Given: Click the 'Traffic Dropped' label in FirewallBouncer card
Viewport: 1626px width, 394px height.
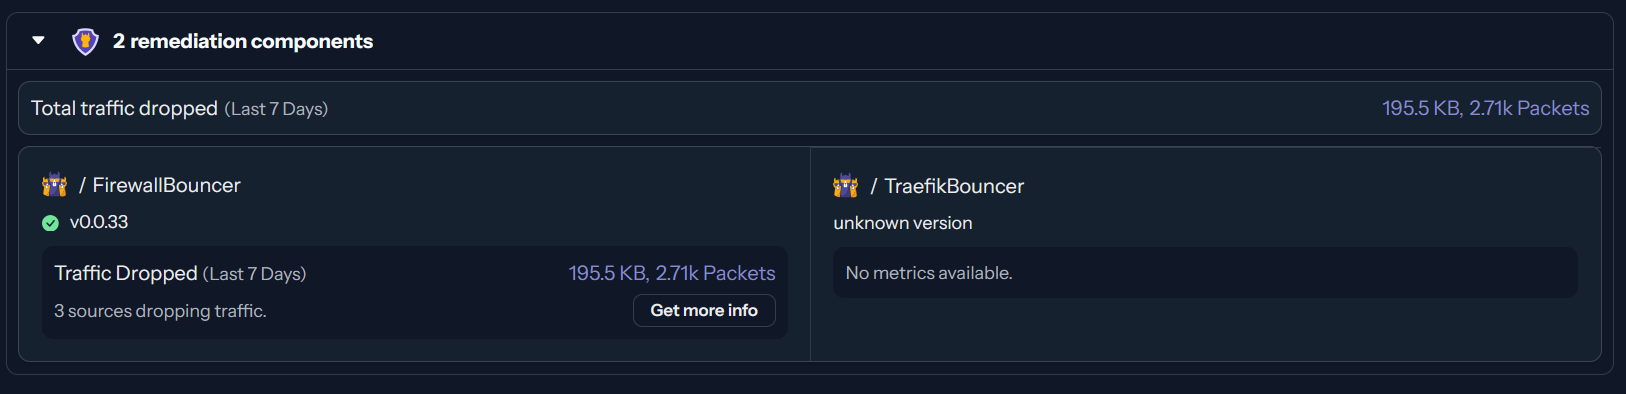Looking at the screenshot, I should (x=126, y=273).
